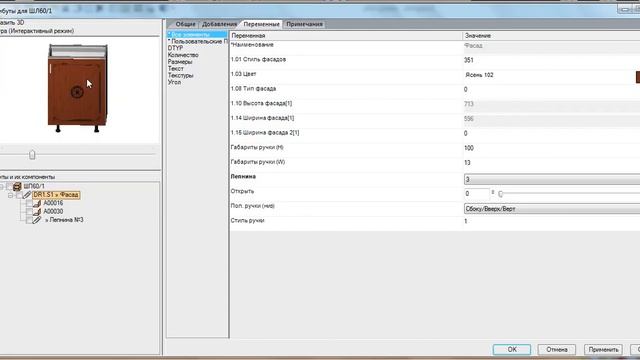
Task: Click the Открыть slider handle
Action: click(500, 194)
